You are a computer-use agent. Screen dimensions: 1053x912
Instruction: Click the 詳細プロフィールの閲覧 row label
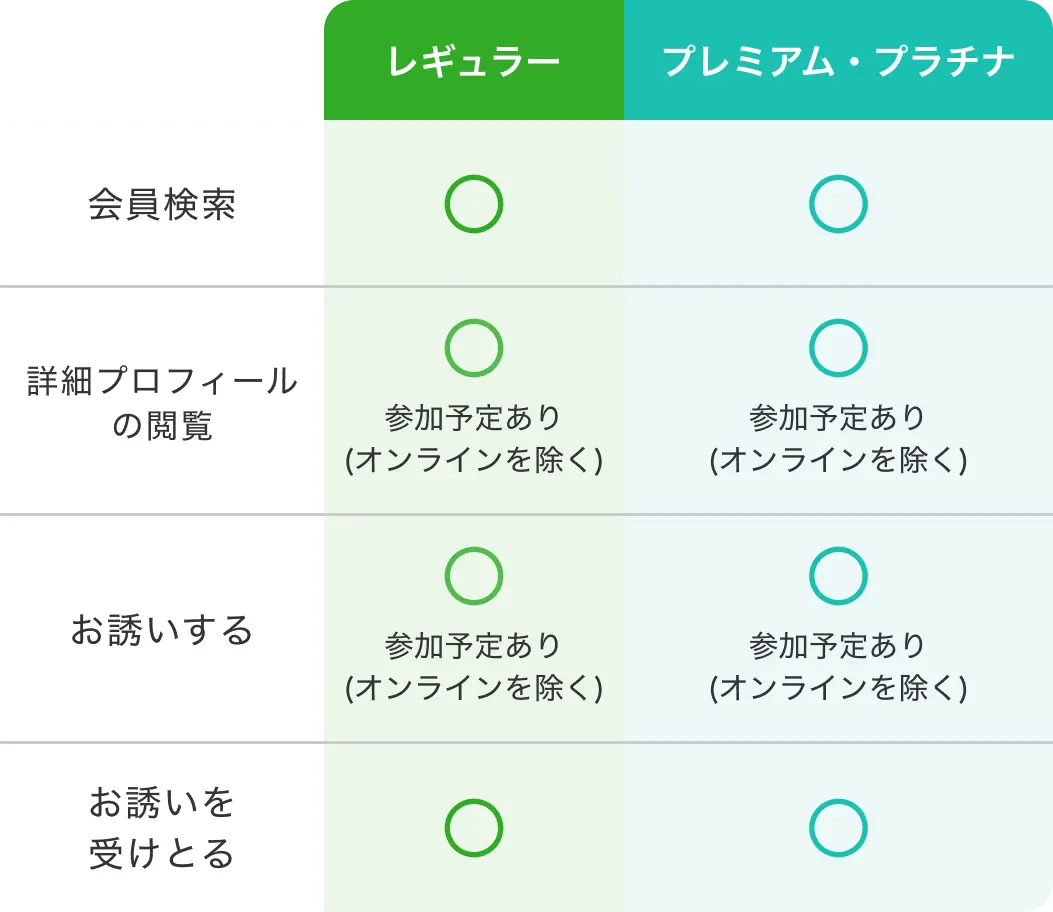click(x=162, y=403)
